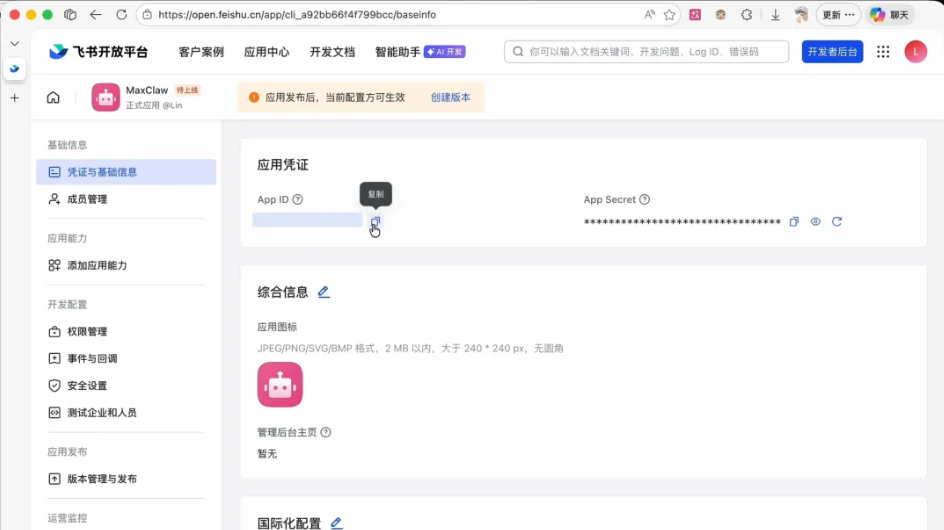Open browser extensions puzzle icon
944x530 pixels.
pos(747,14)
